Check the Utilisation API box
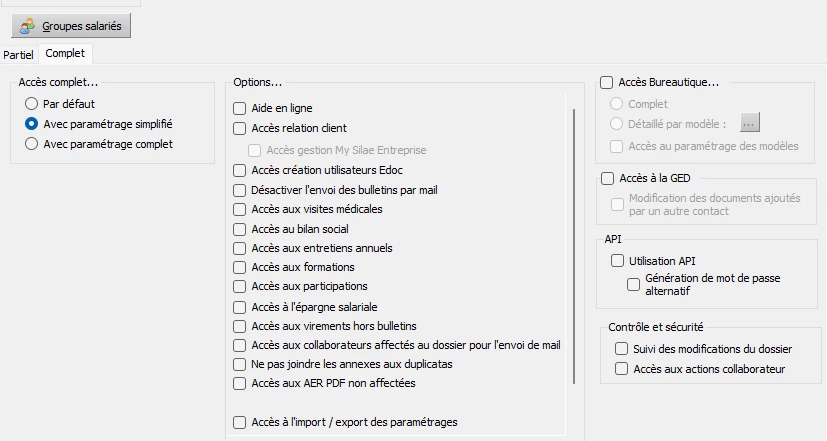The width and height of the screenshot is (827, 441). (x=616, y=261)
